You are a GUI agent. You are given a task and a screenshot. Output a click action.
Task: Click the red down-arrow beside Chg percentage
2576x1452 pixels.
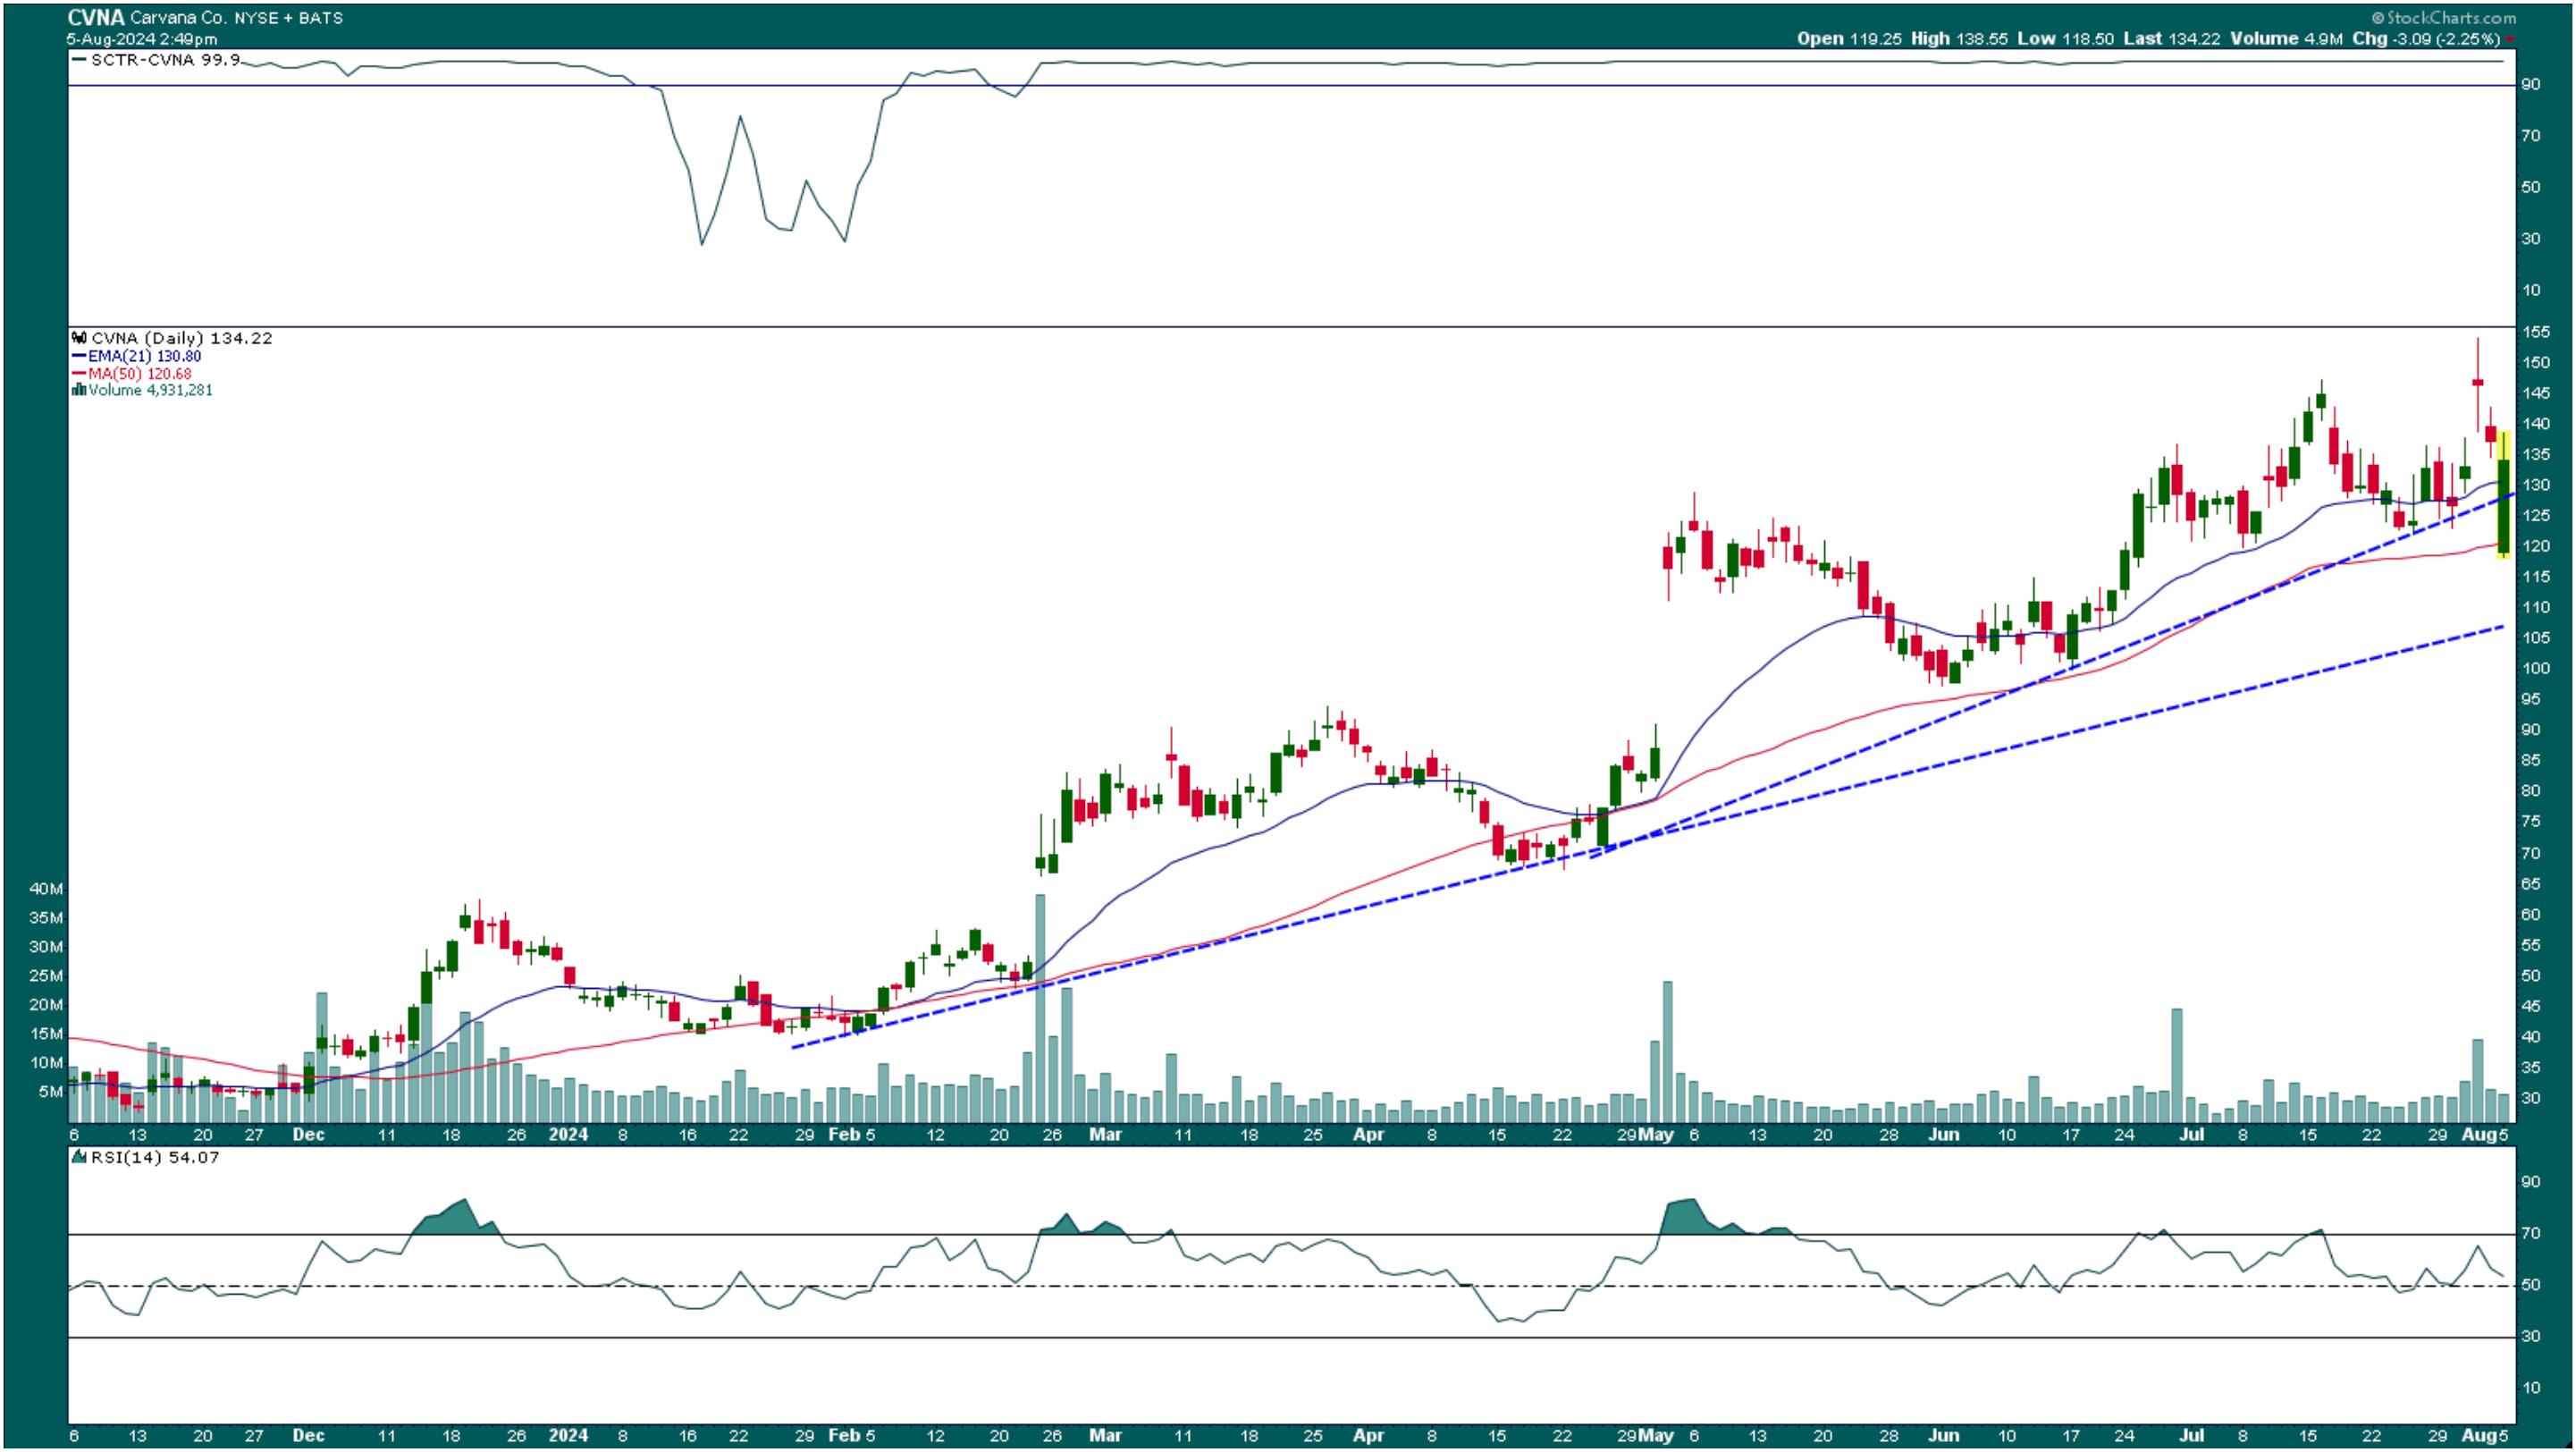click(x=2510, y=39)
